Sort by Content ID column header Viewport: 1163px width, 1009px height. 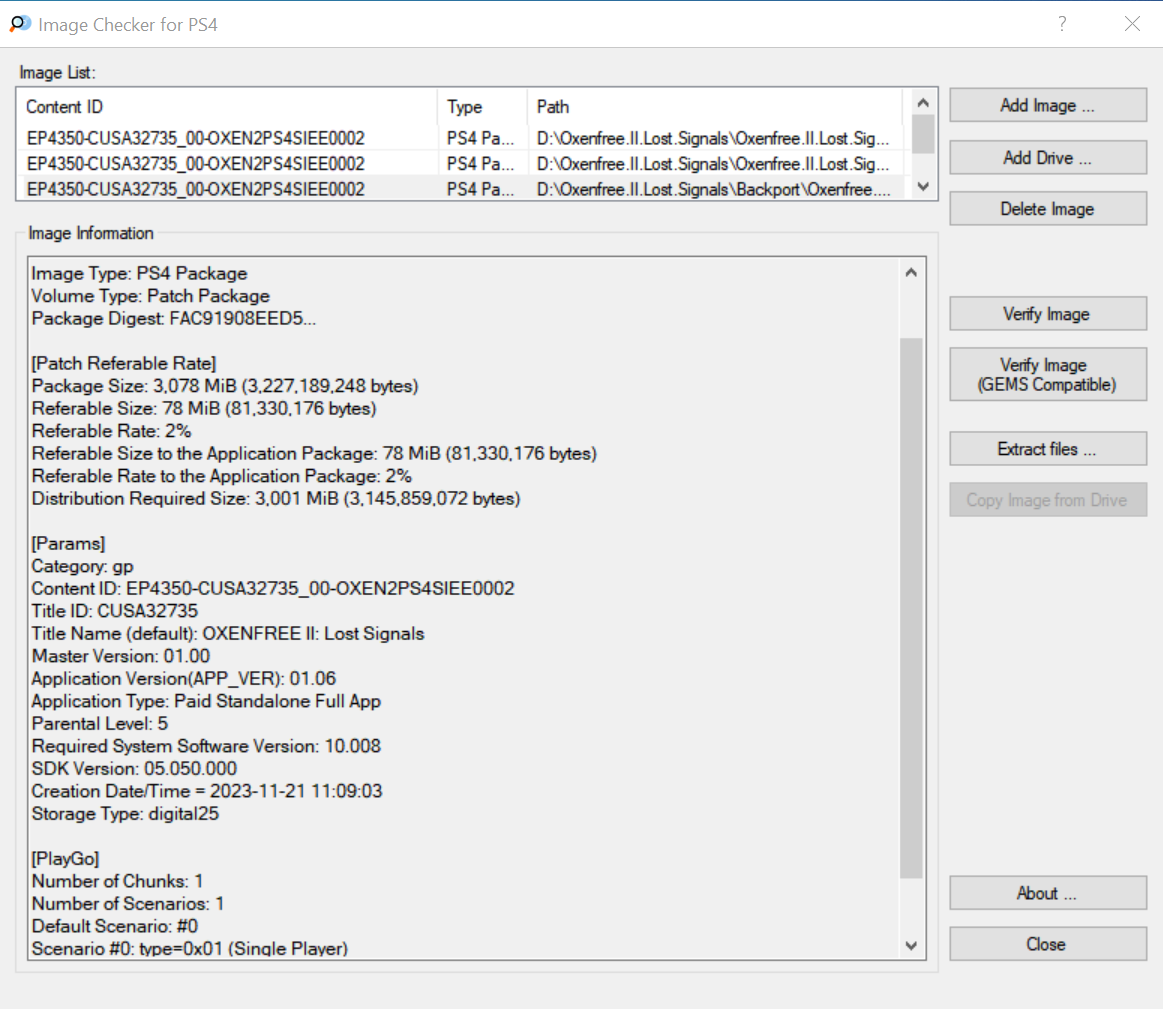(227, 107)
